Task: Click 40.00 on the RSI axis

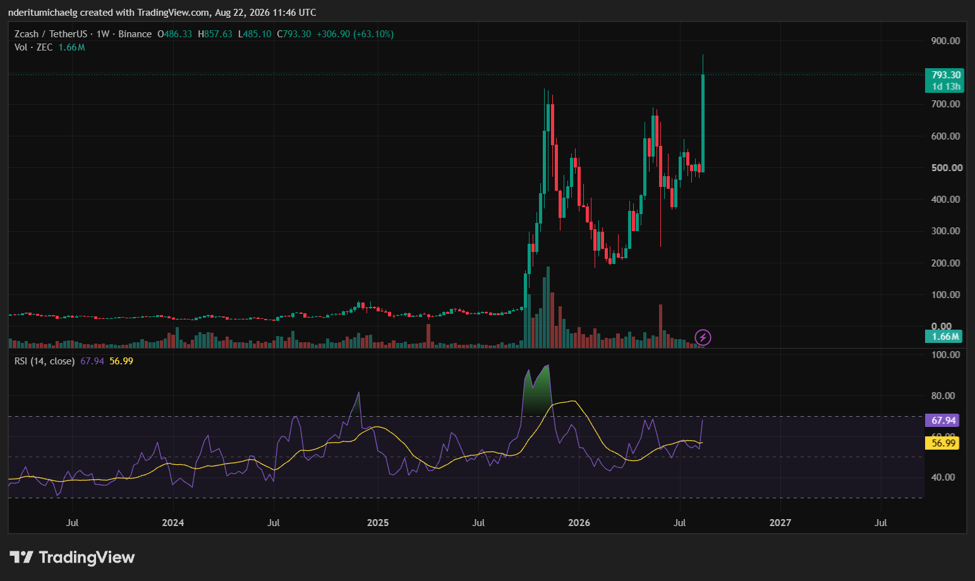Action: pos(943,478)
